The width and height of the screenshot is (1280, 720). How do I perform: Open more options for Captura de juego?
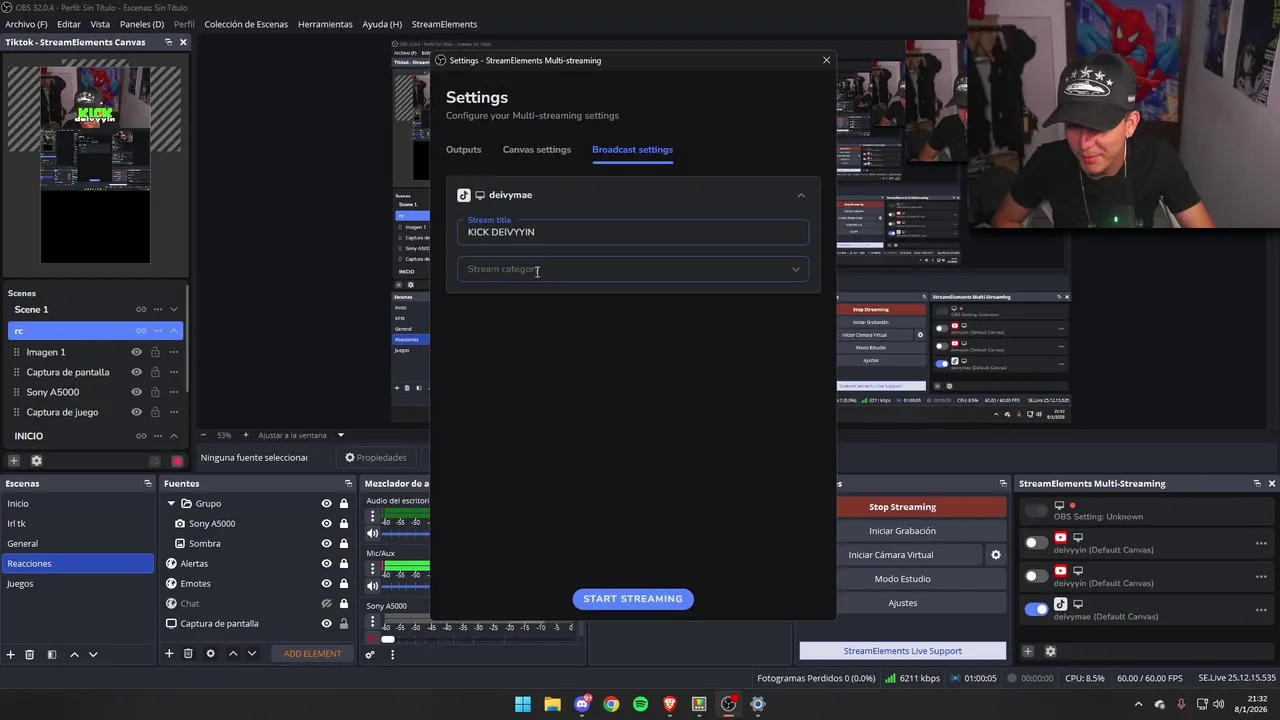pos(174,412)
